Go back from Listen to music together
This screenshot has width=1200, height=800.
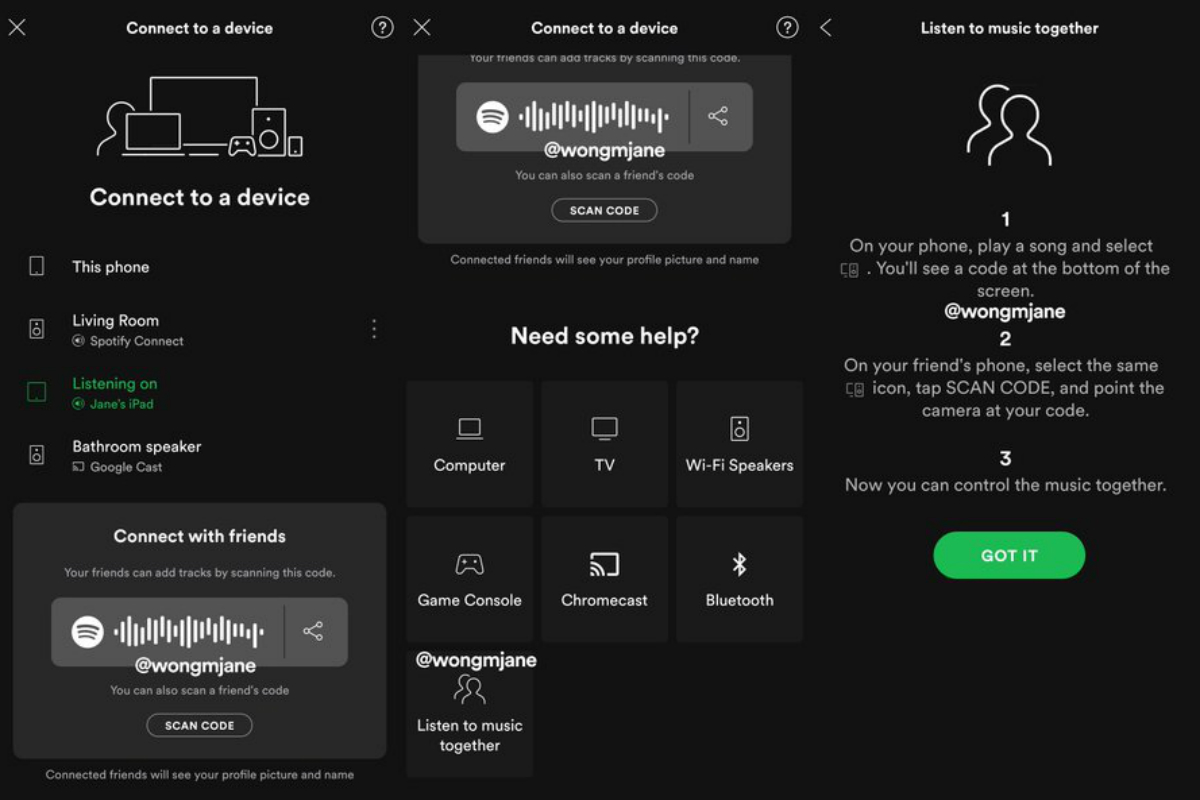click(826, 28)
